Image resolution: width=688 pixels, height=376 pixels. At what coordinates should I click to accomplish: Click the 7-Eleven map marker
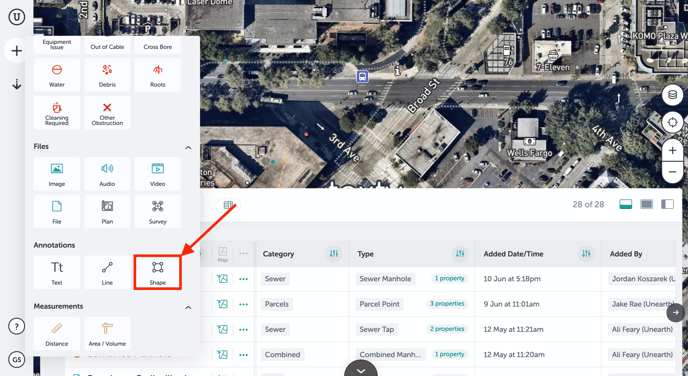click(553, 56)
